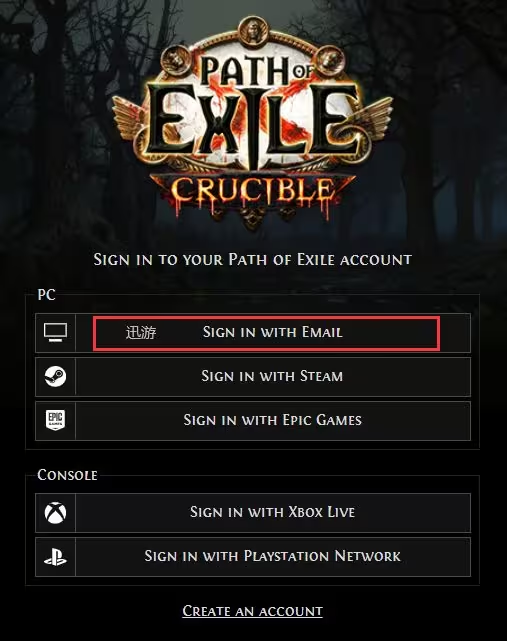Click the left medallion on the logo
The height and width of the screenshot is (641, 507).
176,60
